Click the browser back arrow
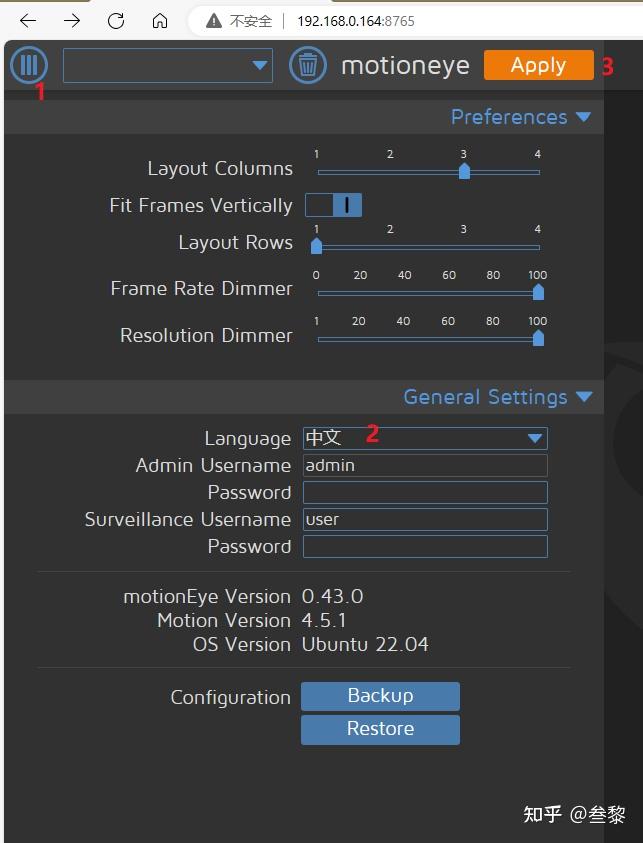Screen dimensions: 643x843 (25, 18)
